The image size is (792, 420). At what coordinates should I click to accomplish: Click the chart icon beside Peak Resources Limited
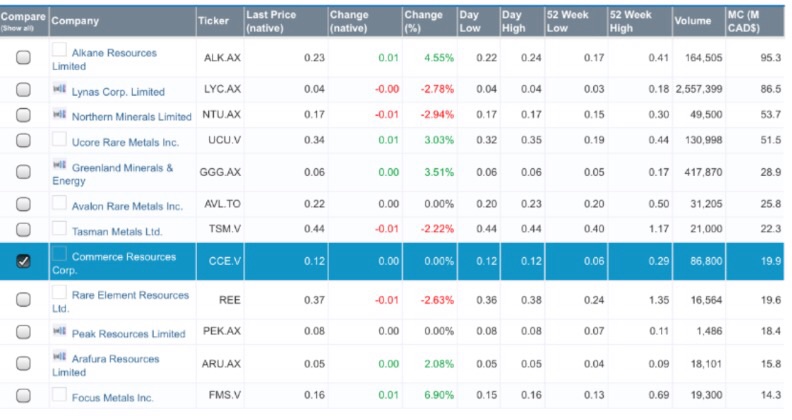[x=59, y=332]
